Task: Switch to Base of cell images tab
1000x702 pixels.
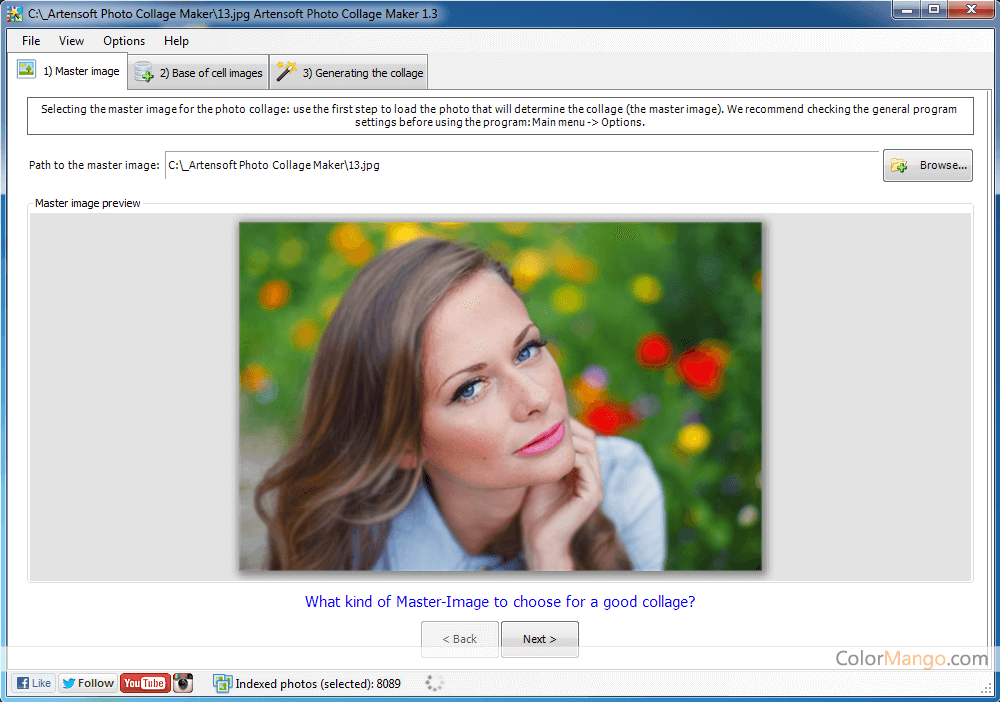Action: tap(198, 72)
